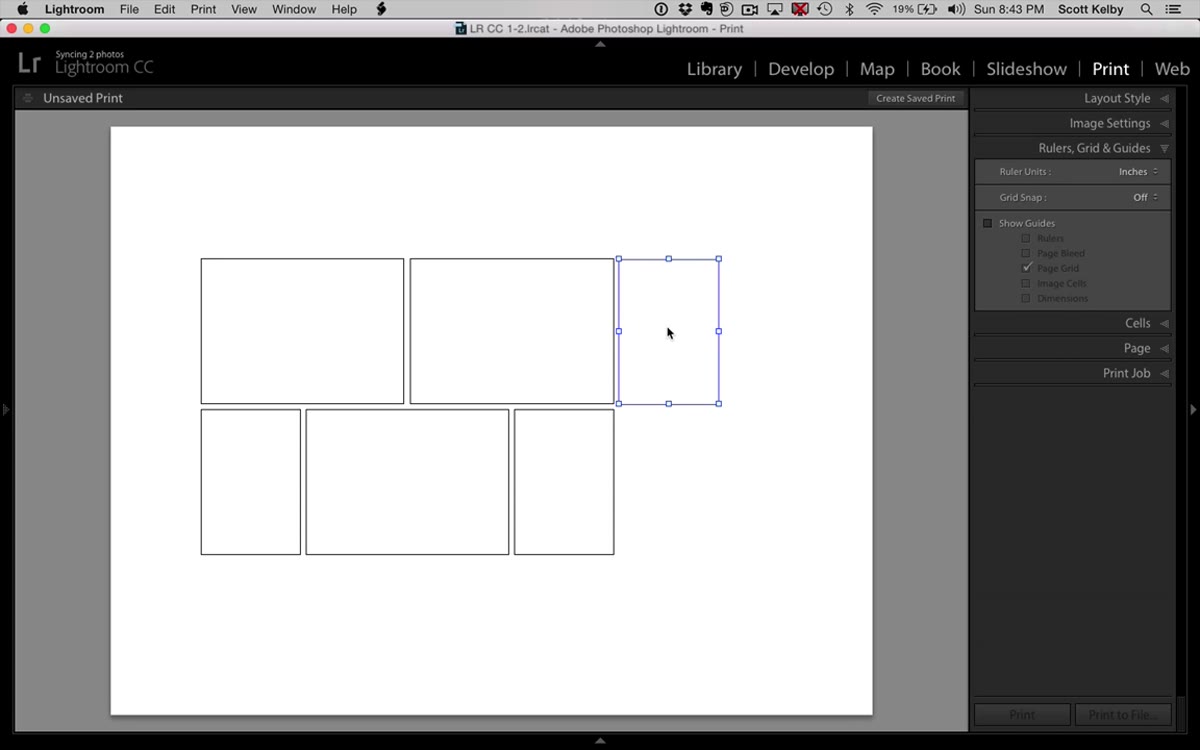Click the Sun 8:43 PM clock
The image size is (1200, 750).
point(1009,9)
